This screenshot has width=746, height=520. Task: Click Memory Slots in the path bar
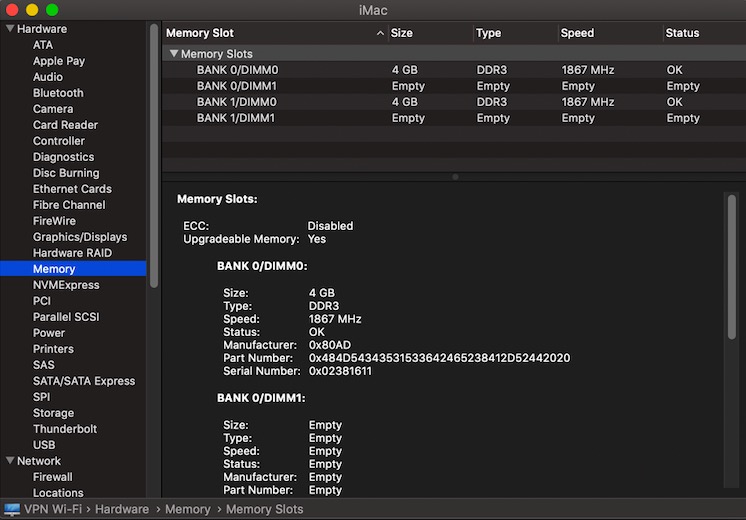click(x=264, y=509)
